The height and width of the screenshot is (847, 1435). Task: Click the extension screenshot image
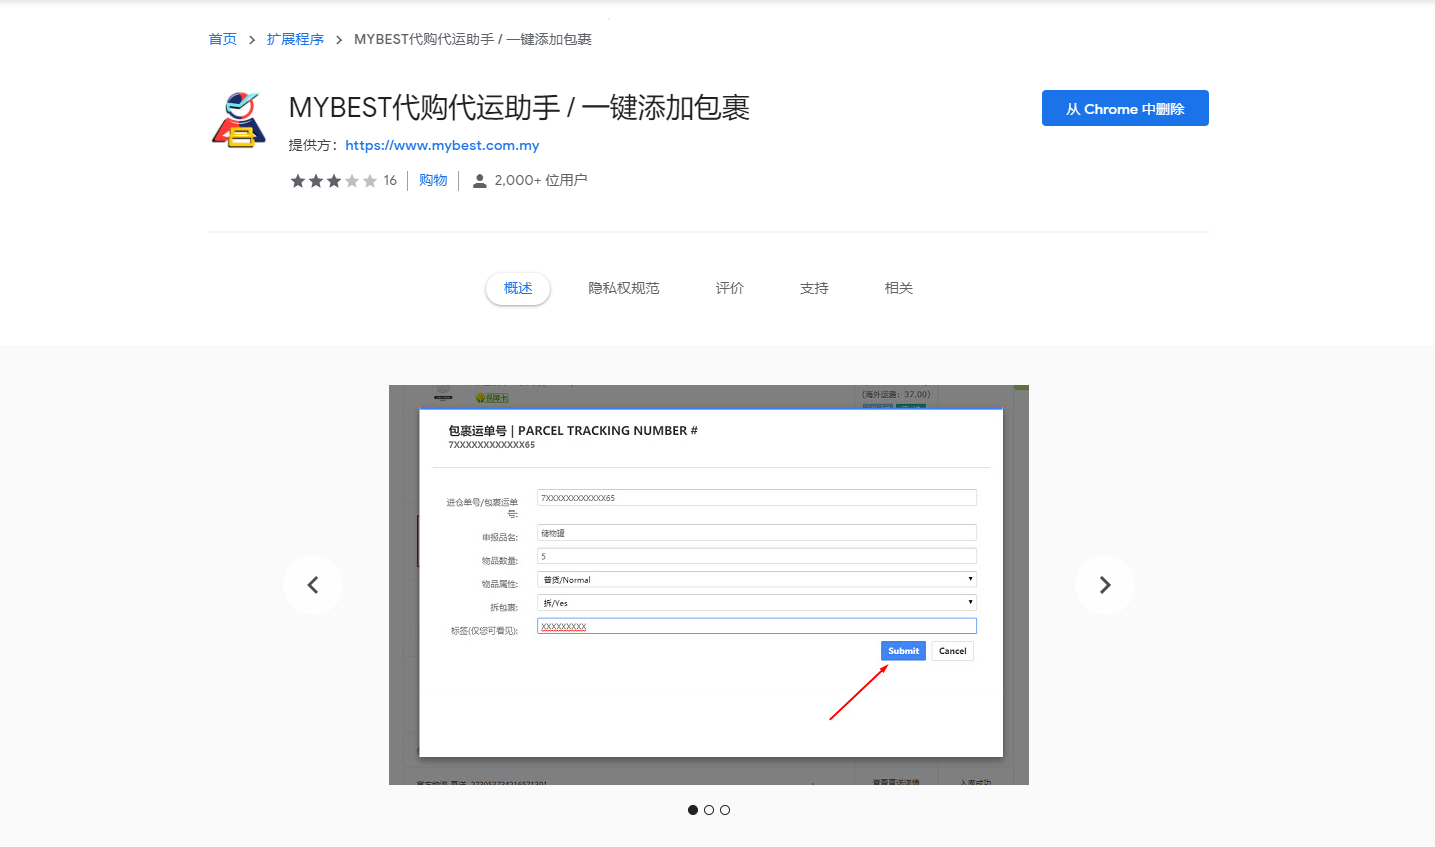coord(709,585)
